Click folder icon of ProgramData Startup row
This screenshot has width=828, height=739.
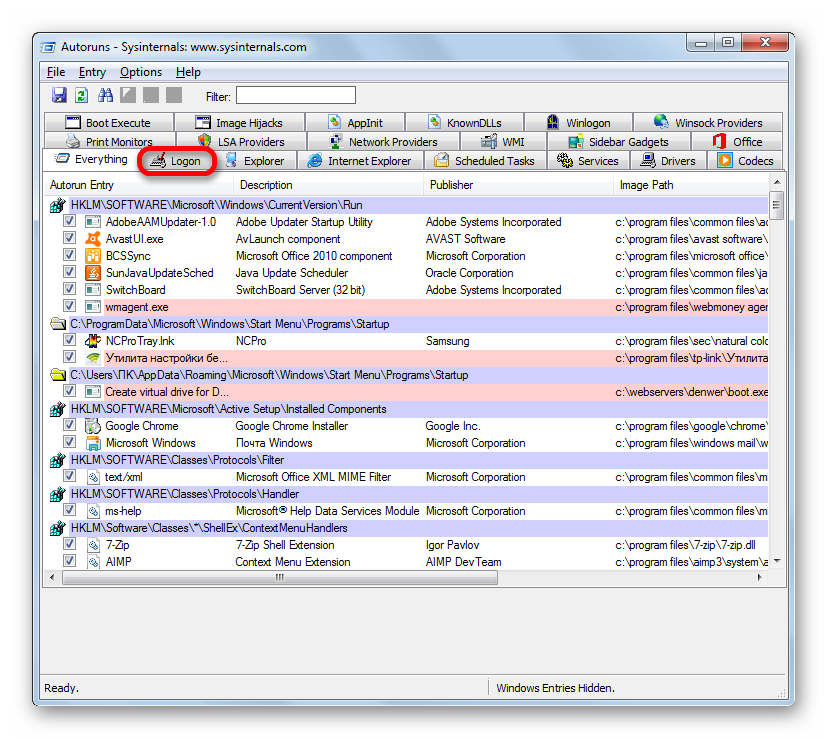(57, 324)
